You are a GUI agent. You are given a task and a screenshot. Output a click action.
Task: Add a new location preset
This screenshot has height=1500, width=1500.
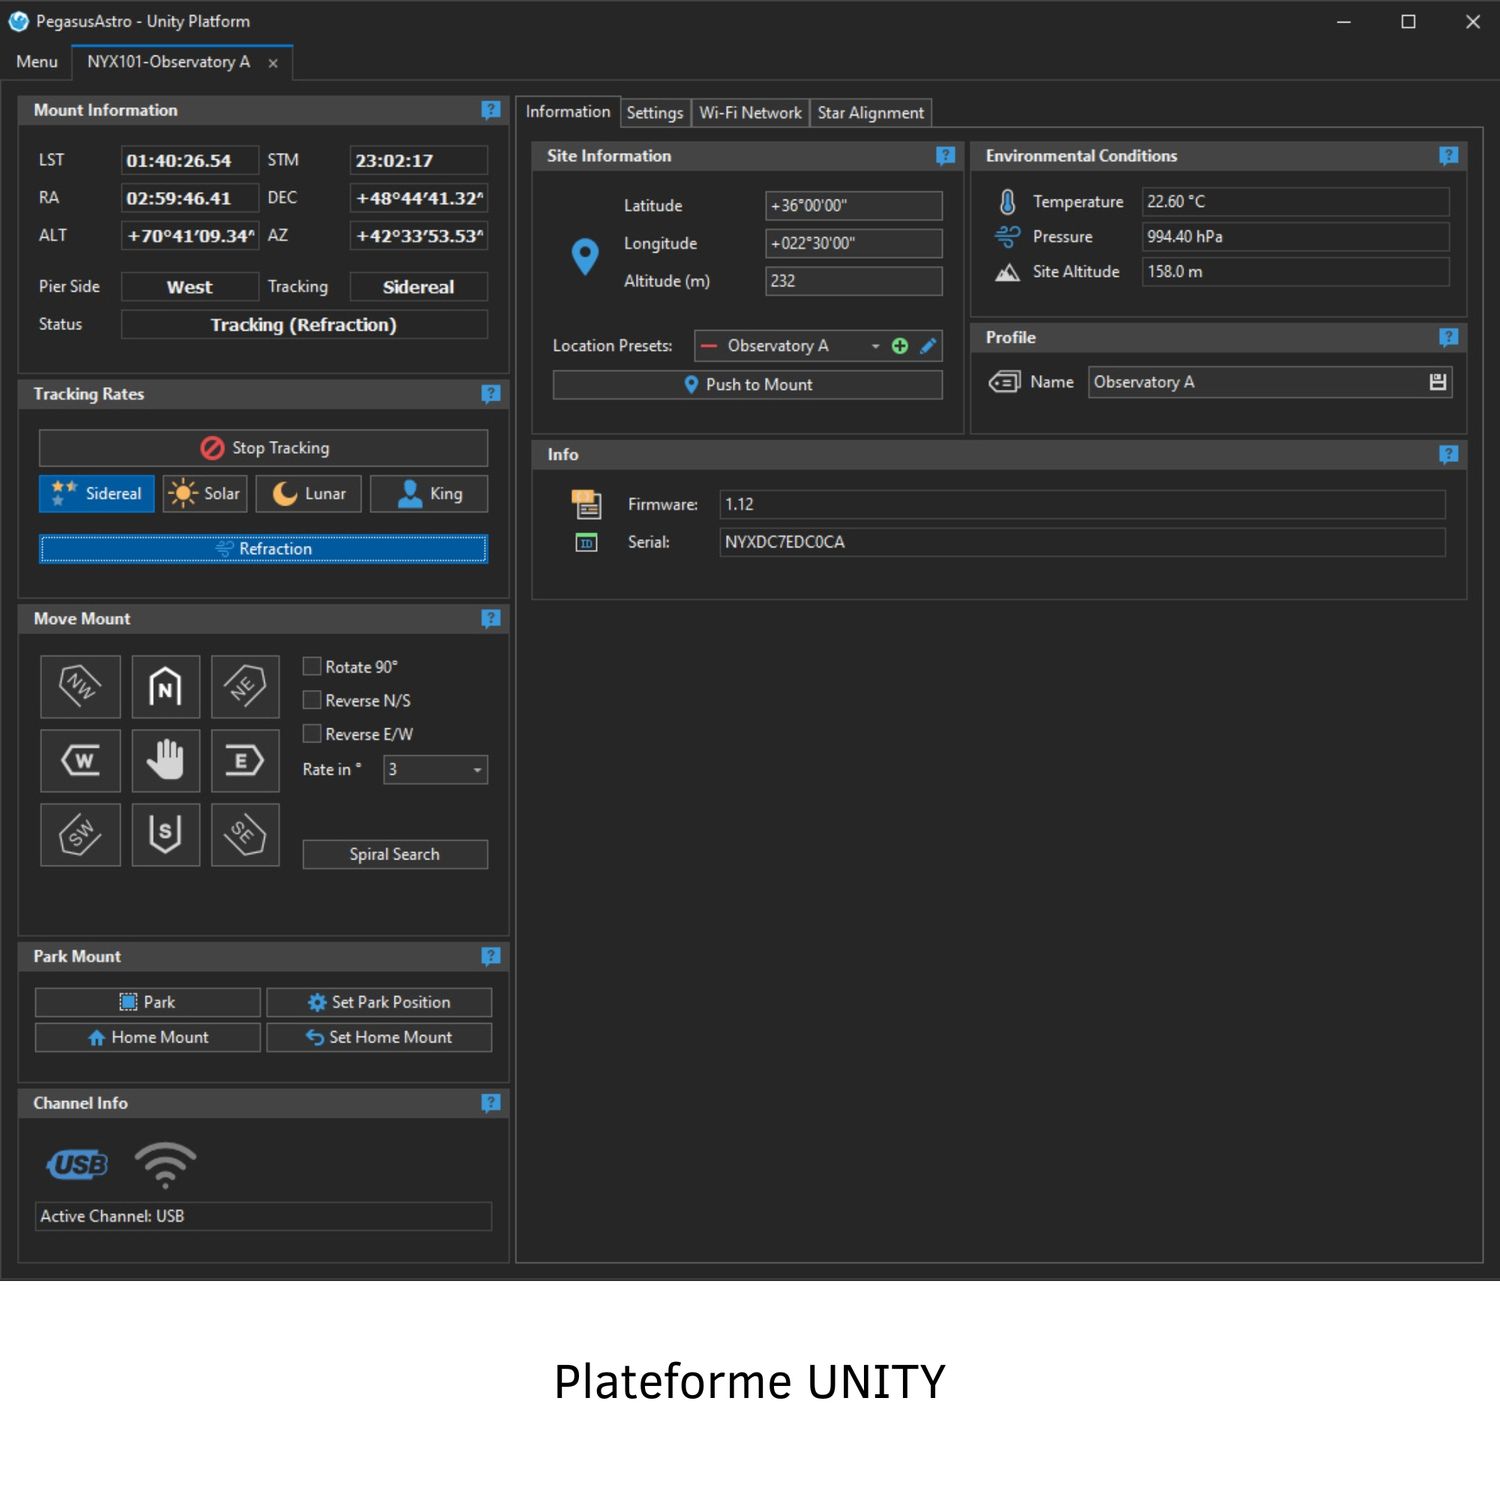click(x=900, y=346)
